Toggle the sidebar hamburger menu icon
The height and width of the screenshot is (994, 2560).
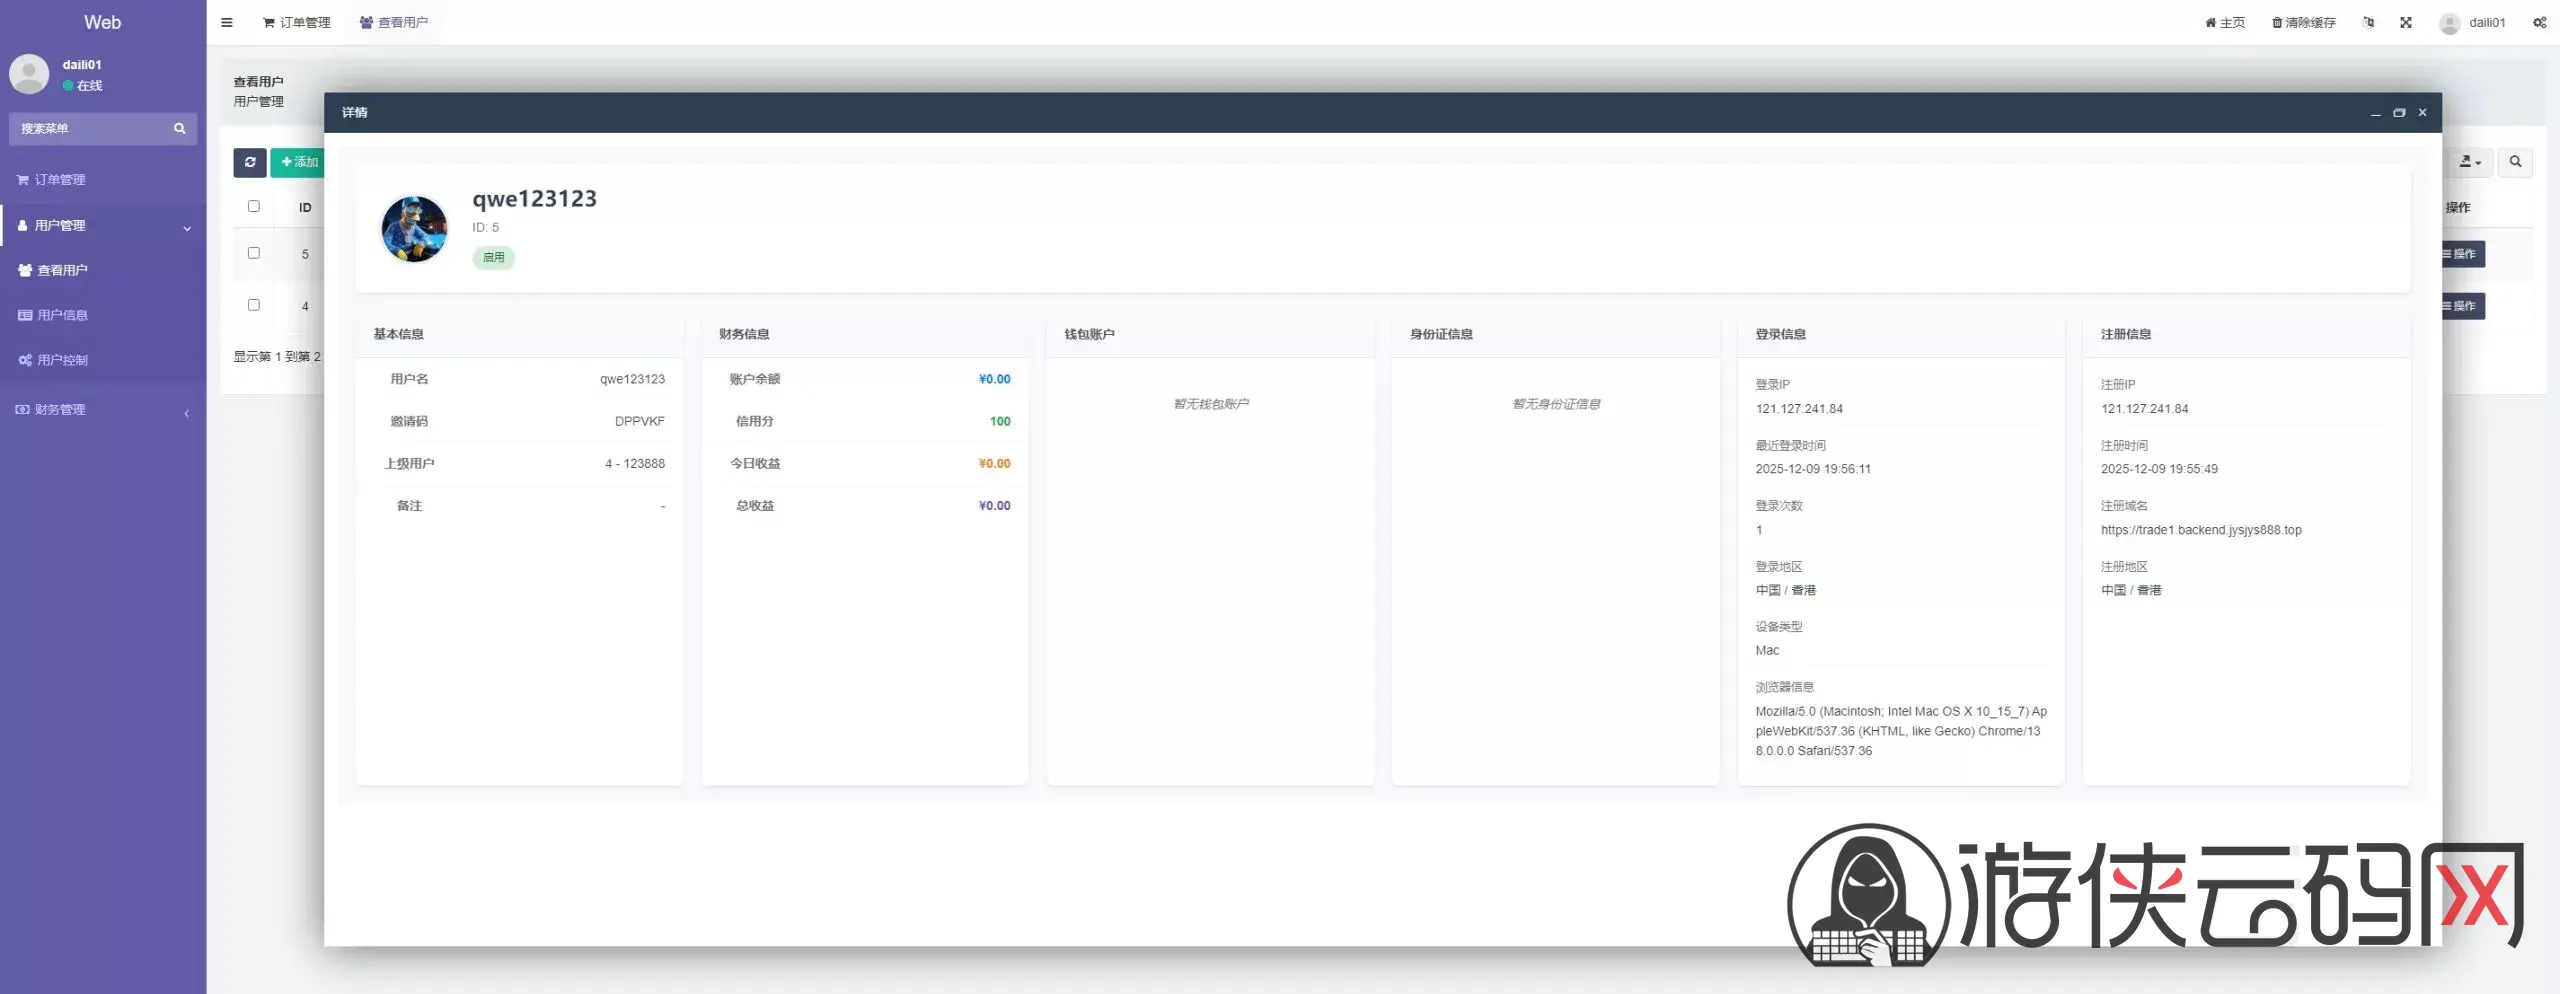[x=227, y=22]
